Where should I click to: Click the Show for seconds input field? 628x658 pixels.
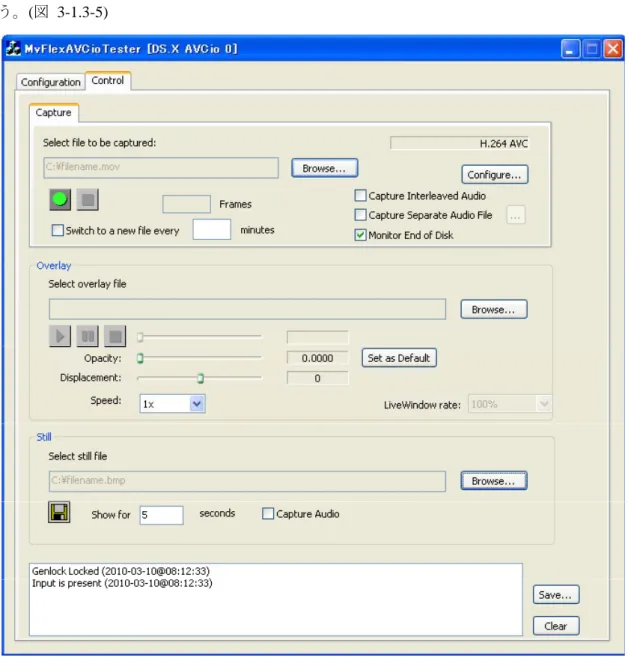(162, 515)
